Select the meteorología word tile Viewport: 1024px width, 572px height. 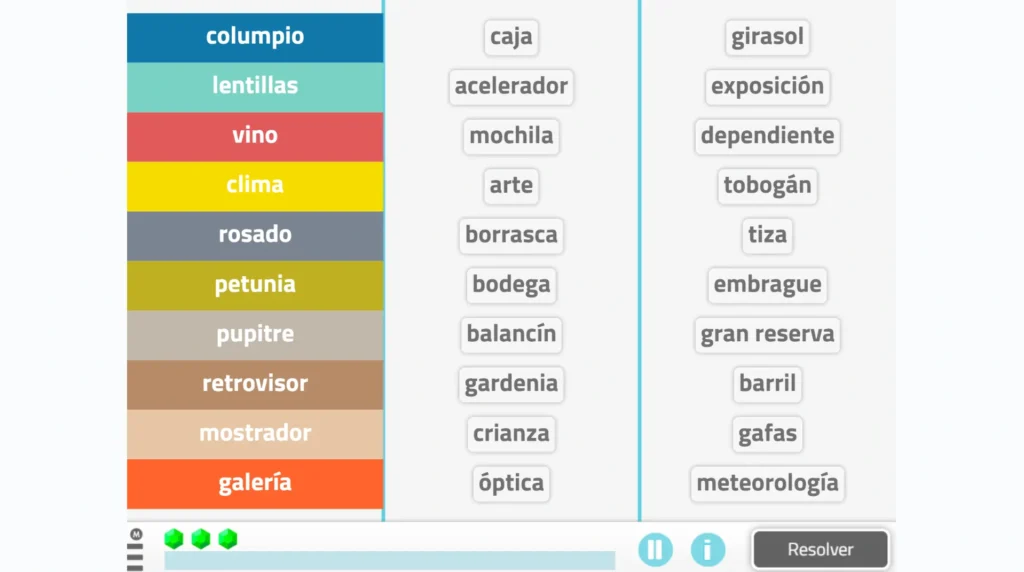tap(767, 483)
